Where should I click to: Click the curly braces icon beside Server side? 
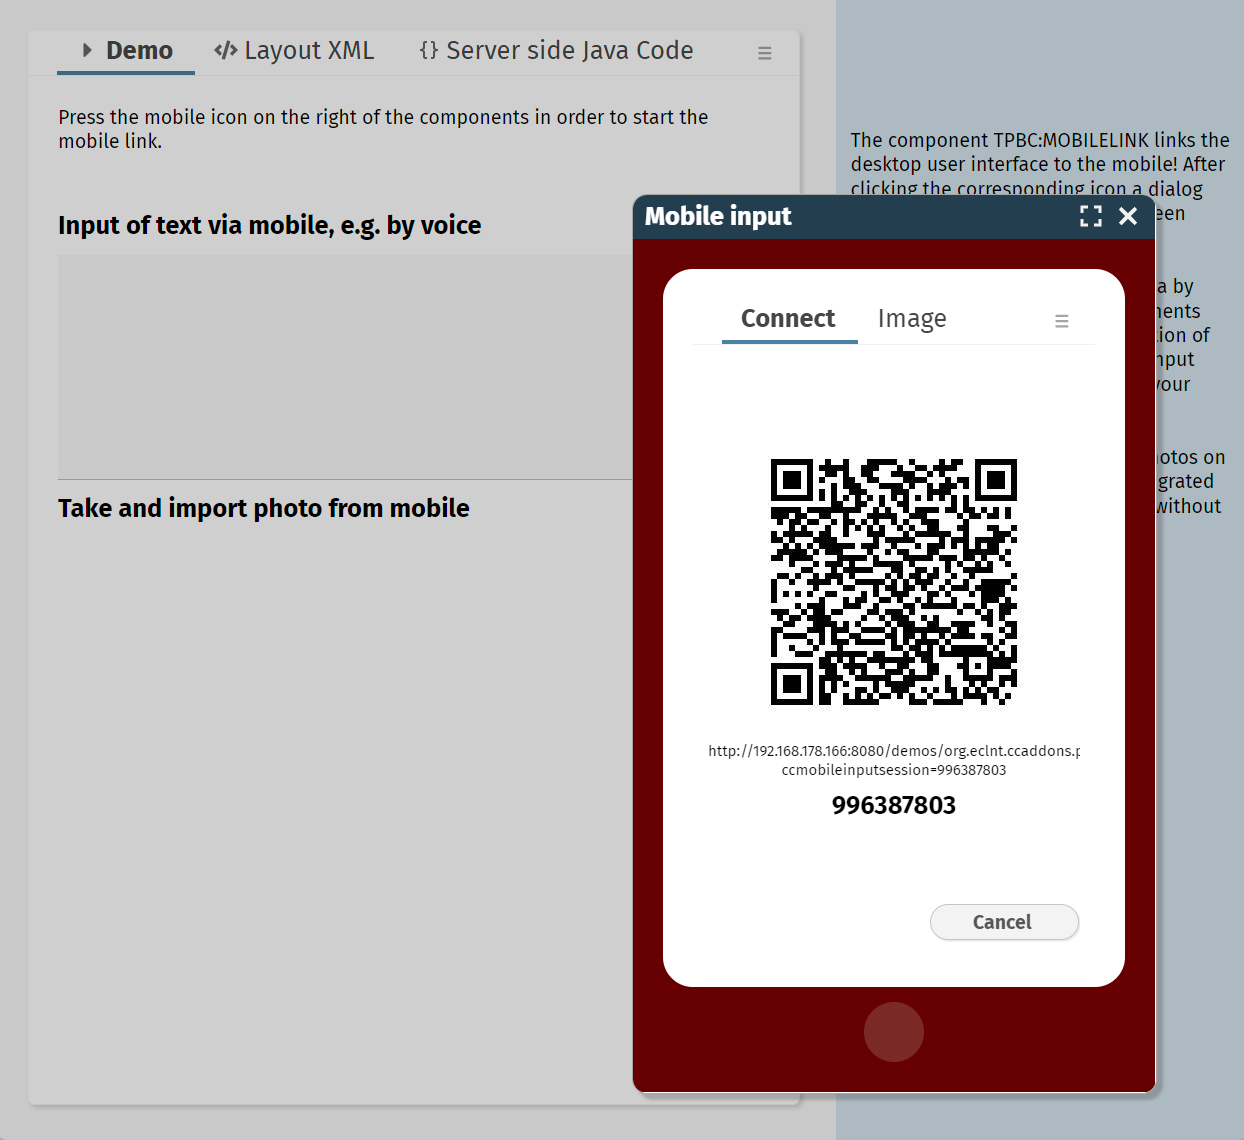(429, 50)
